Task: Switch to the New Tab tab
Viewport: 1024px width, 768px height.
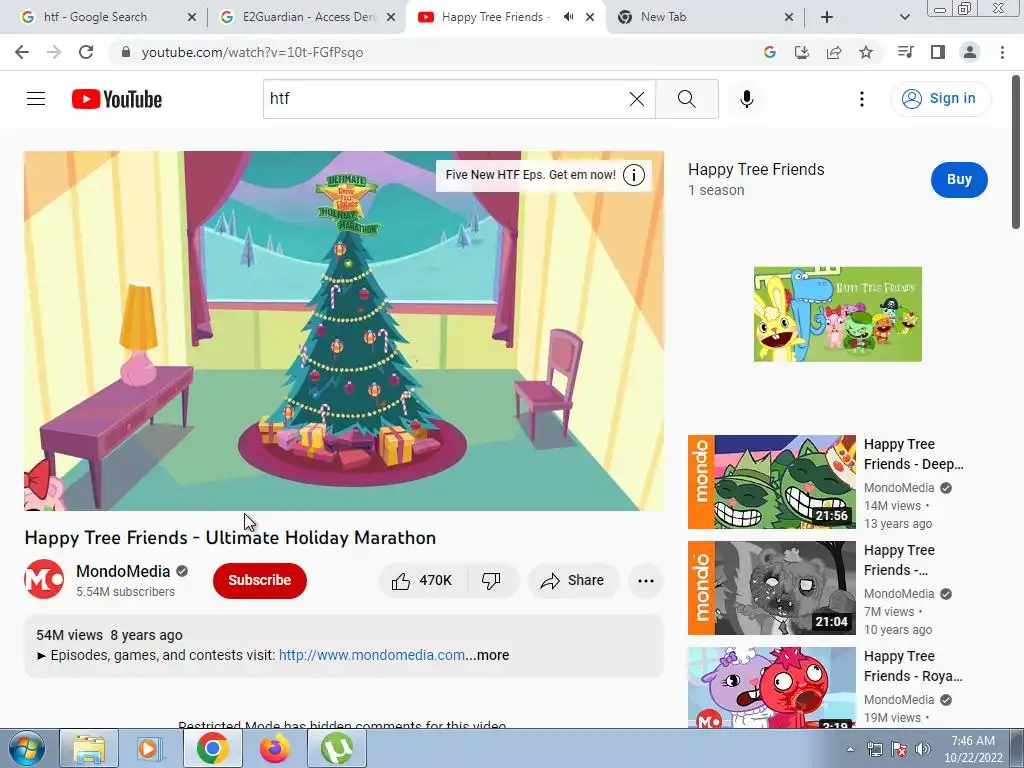Action: pos(663,17)
